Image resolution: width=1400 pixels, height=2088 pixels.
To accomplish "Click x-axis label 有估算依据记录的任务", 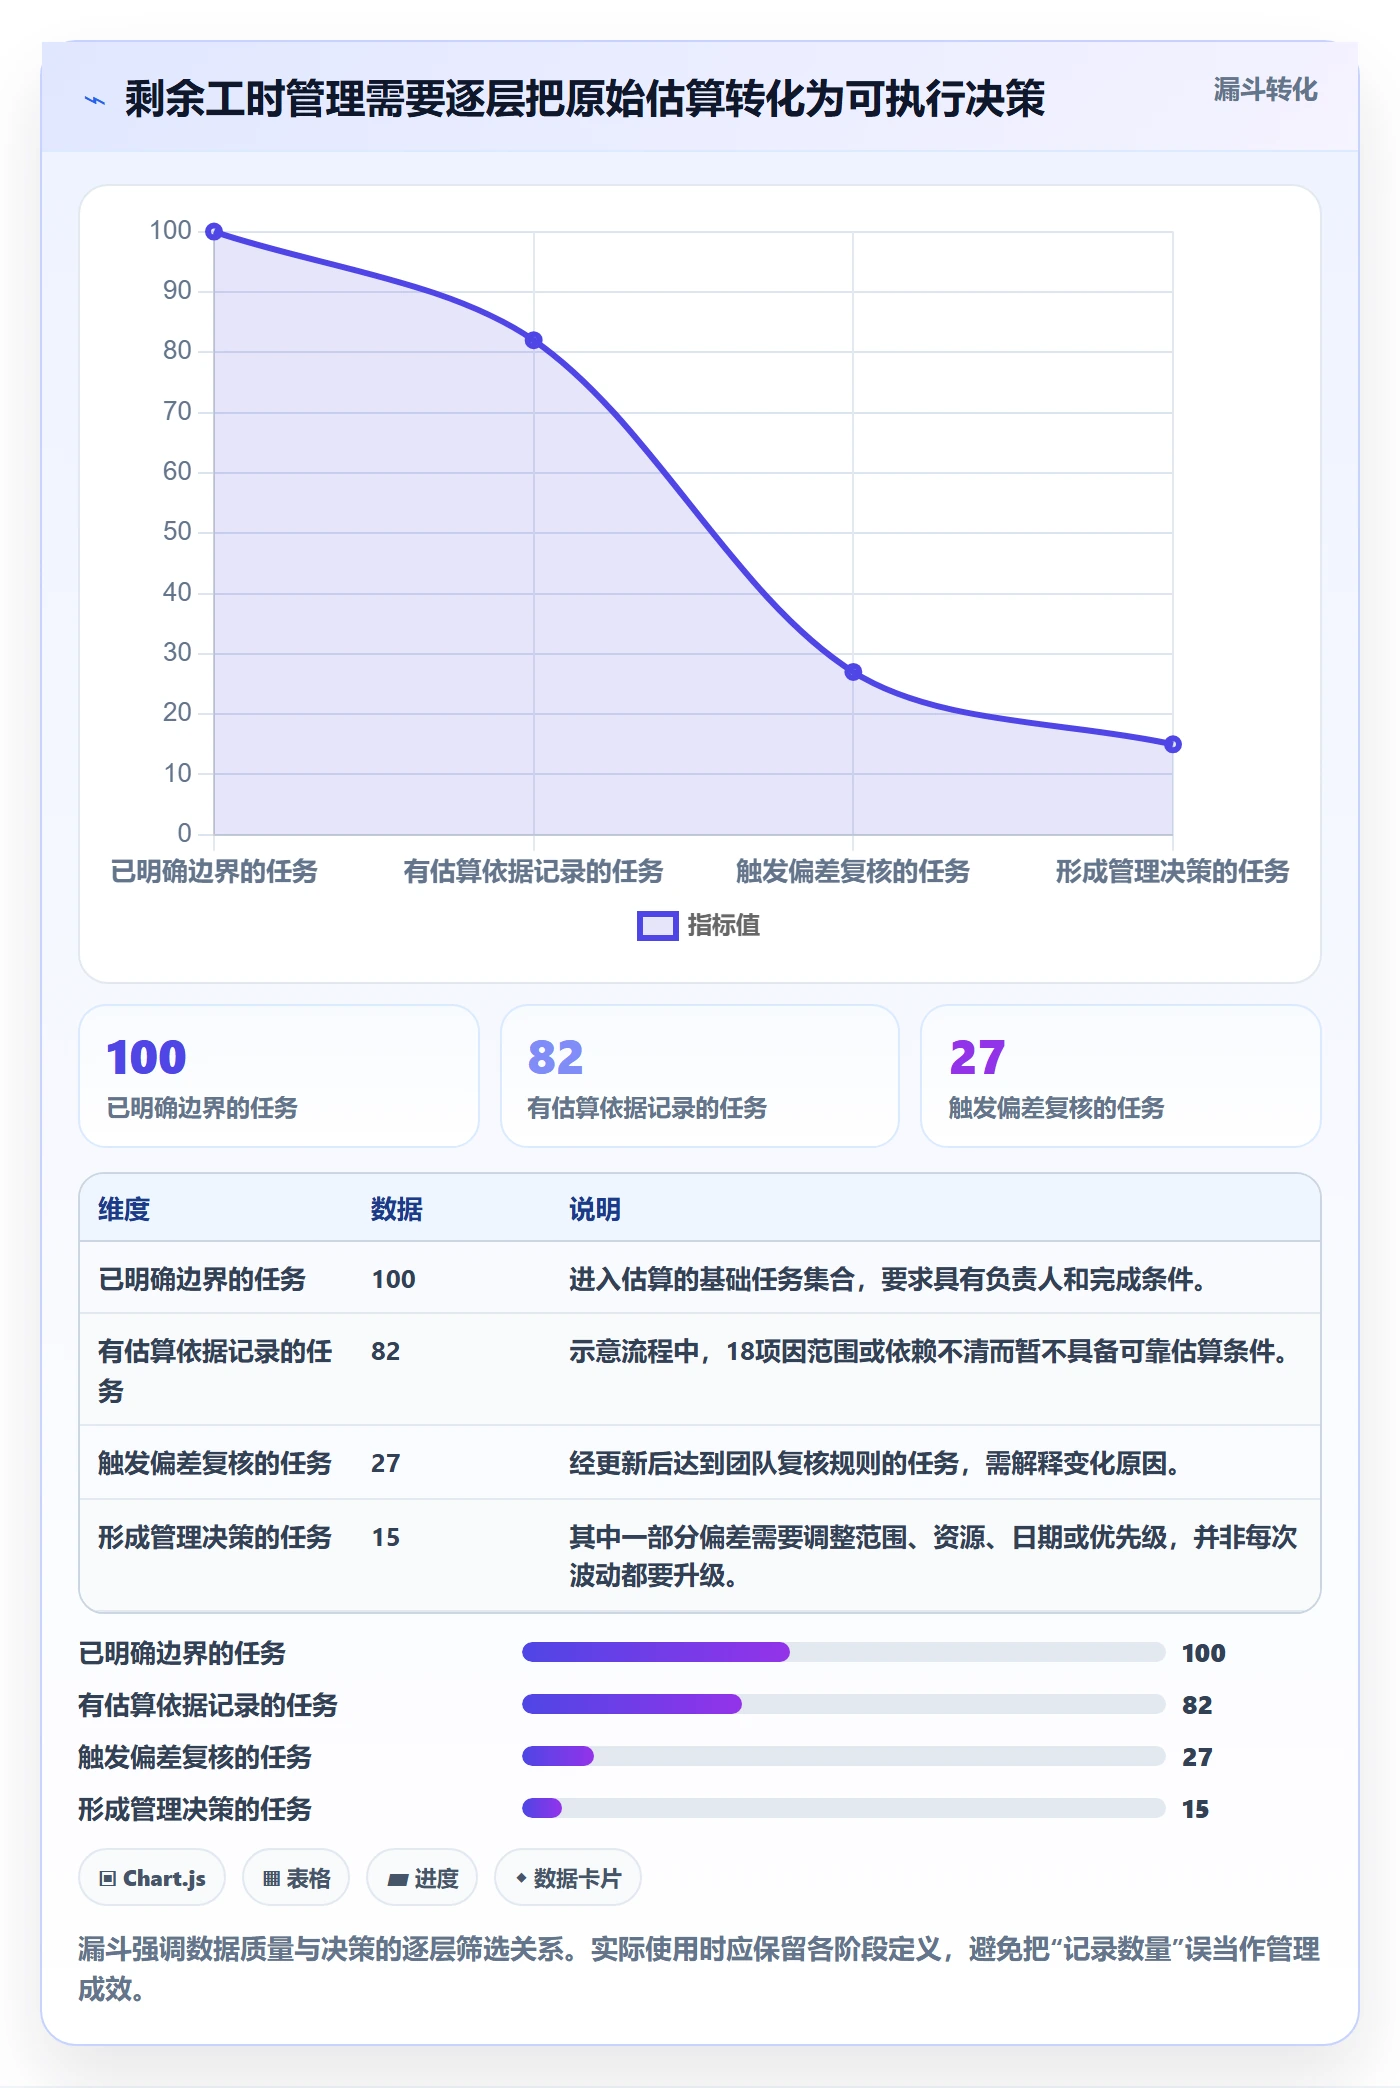I will click(534, 871).
